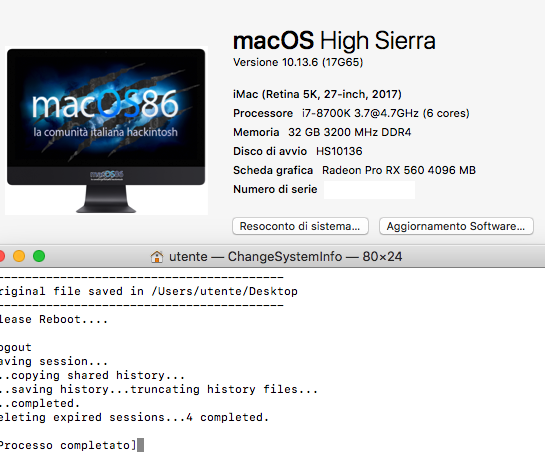Click the "Numero di serie" label
Image resolution: width=545 pixels, height=462 pixels.
(275, 189)
